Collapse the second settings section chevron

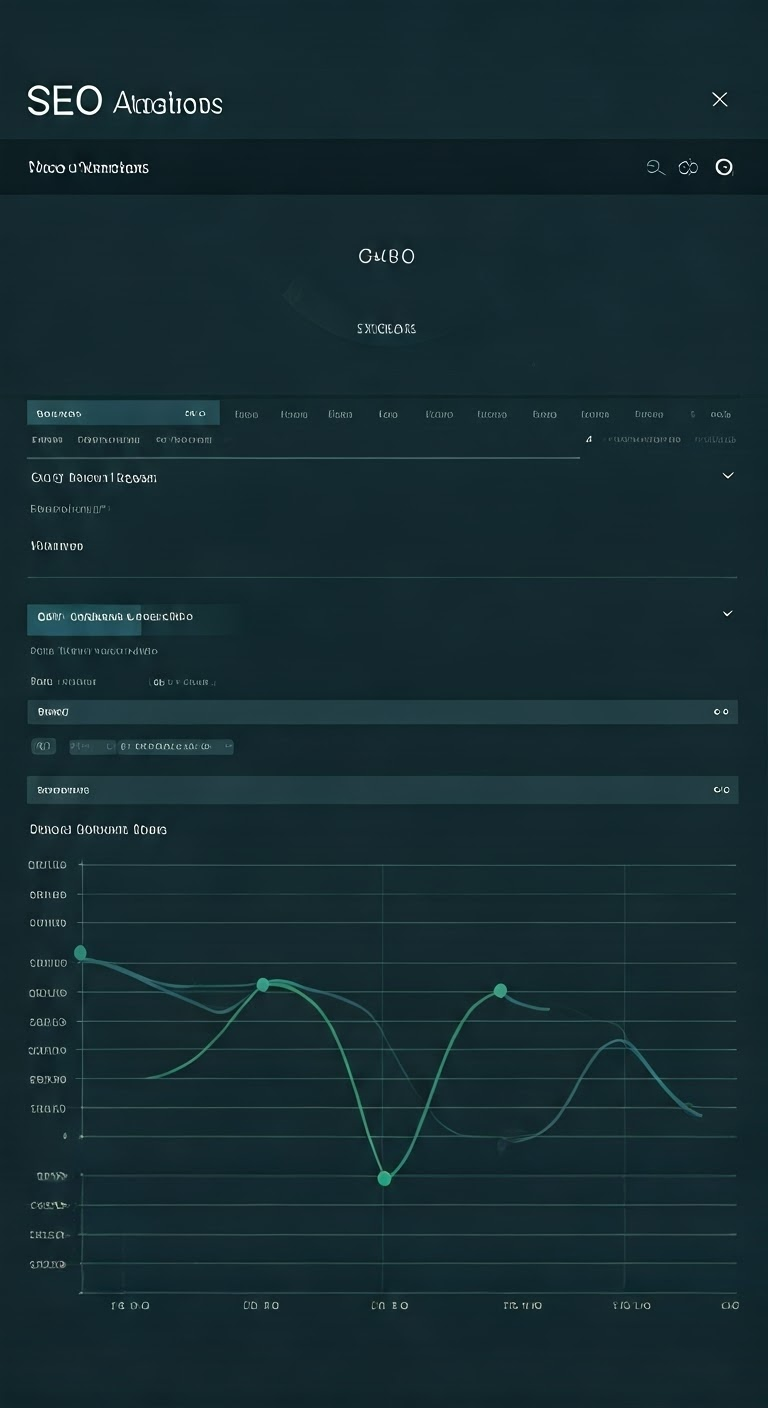(x=728, y=613)
